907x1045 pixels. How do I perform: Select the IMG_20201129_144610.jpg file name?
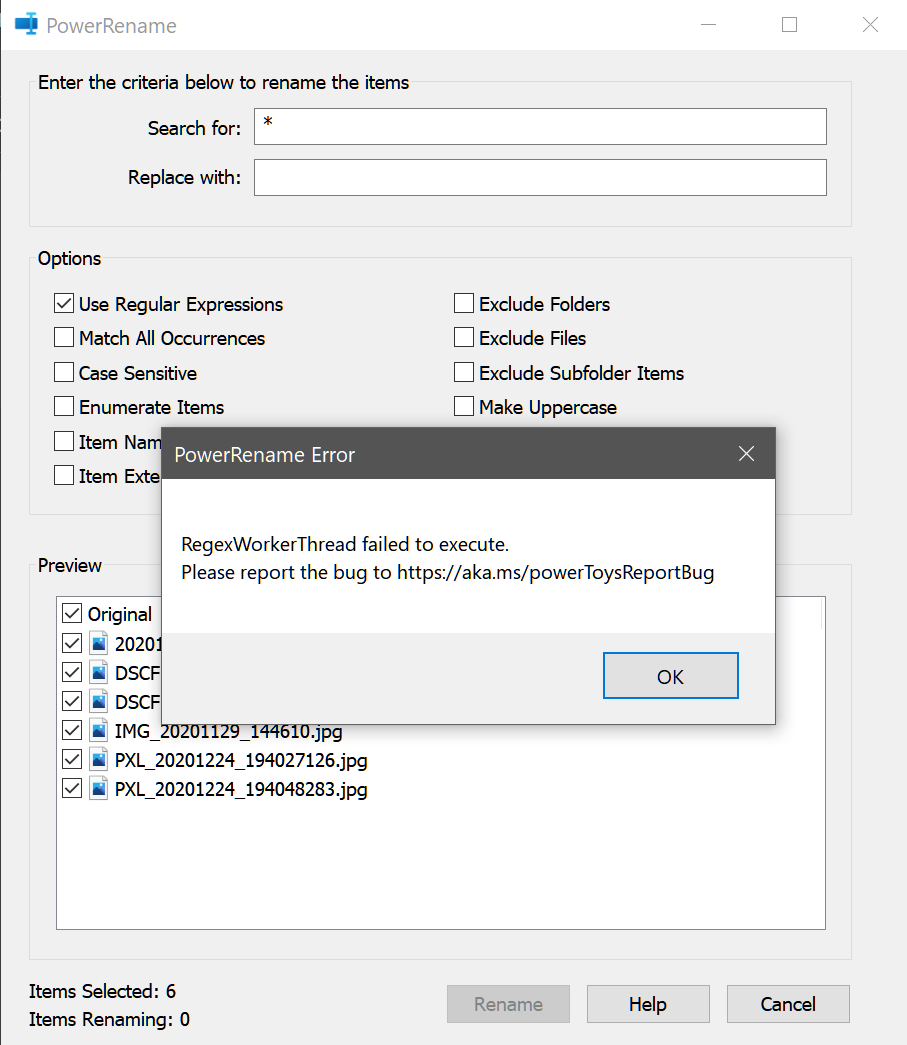pyautogui.click(x=229, y=731)
